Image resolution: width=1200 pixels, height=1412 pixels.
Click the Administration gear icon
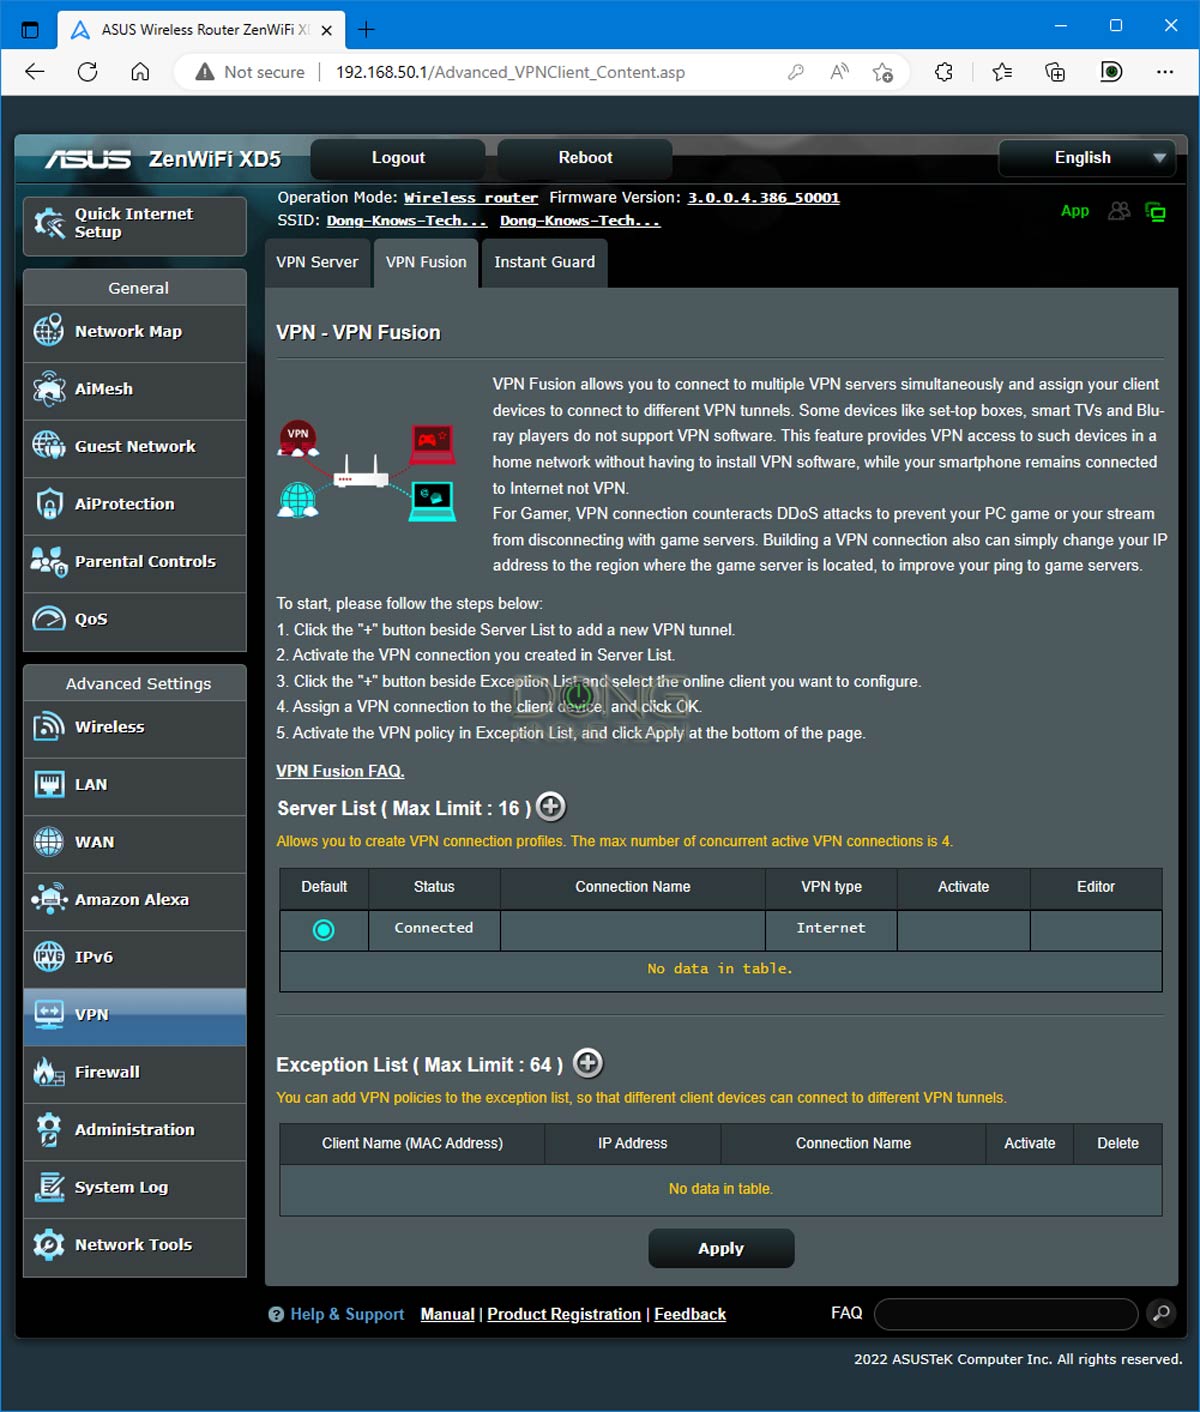49,1130
